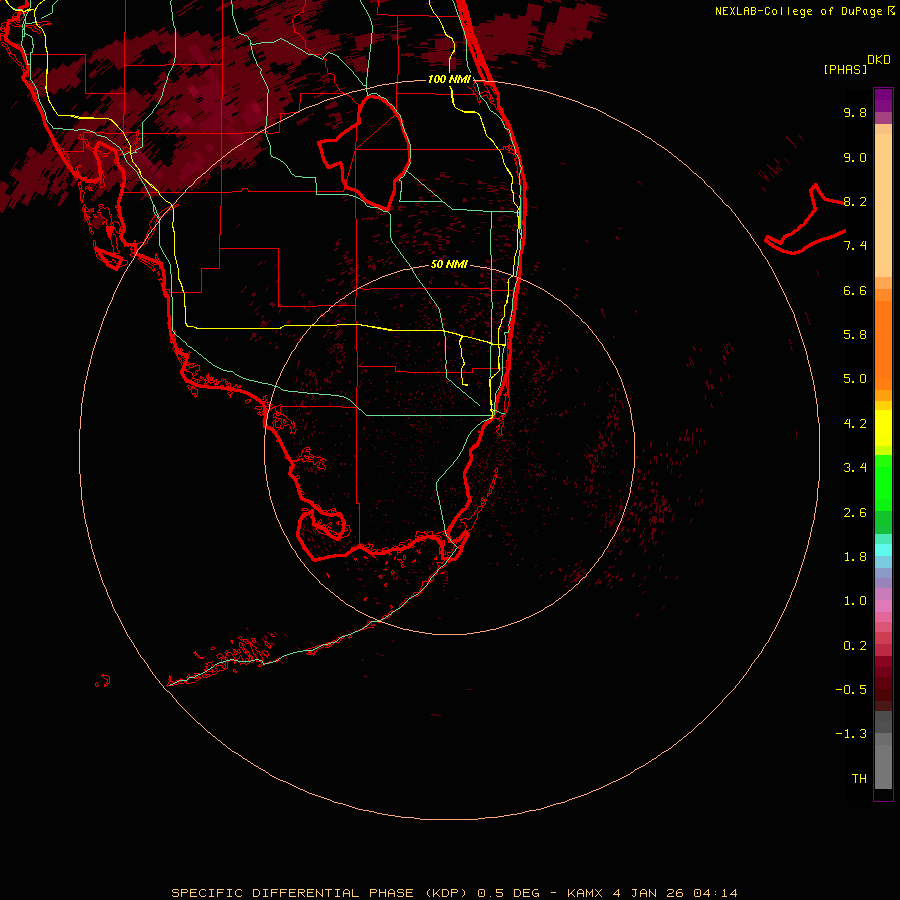Click the TH threshold label
The height and width of the screenshot is (900, 900).
click(x=859, y=779)
